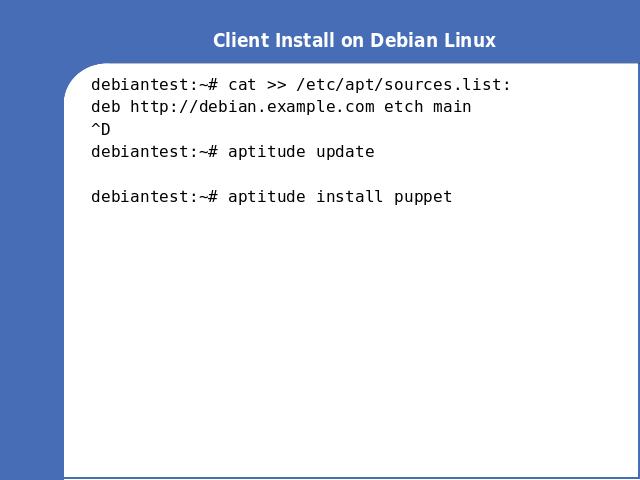Click the 'cat >>' command text
The image size is (640, 480).
(x=257, y=85)
